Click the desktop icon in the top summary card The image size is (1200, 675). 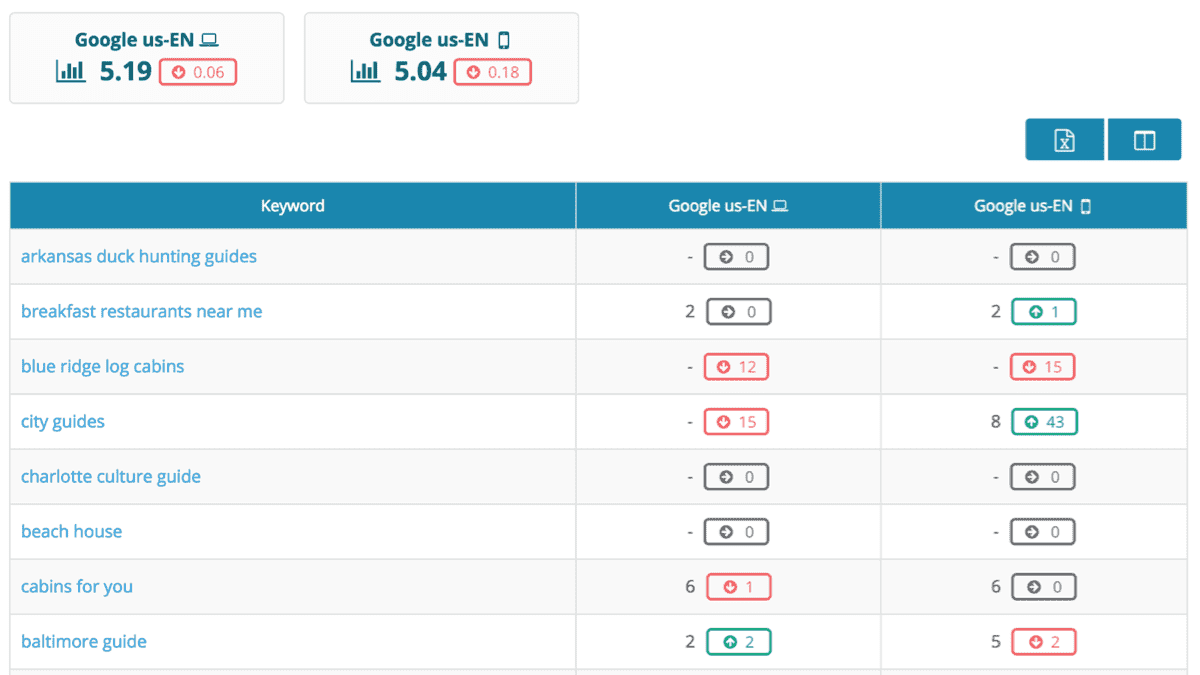coord(209,41)
